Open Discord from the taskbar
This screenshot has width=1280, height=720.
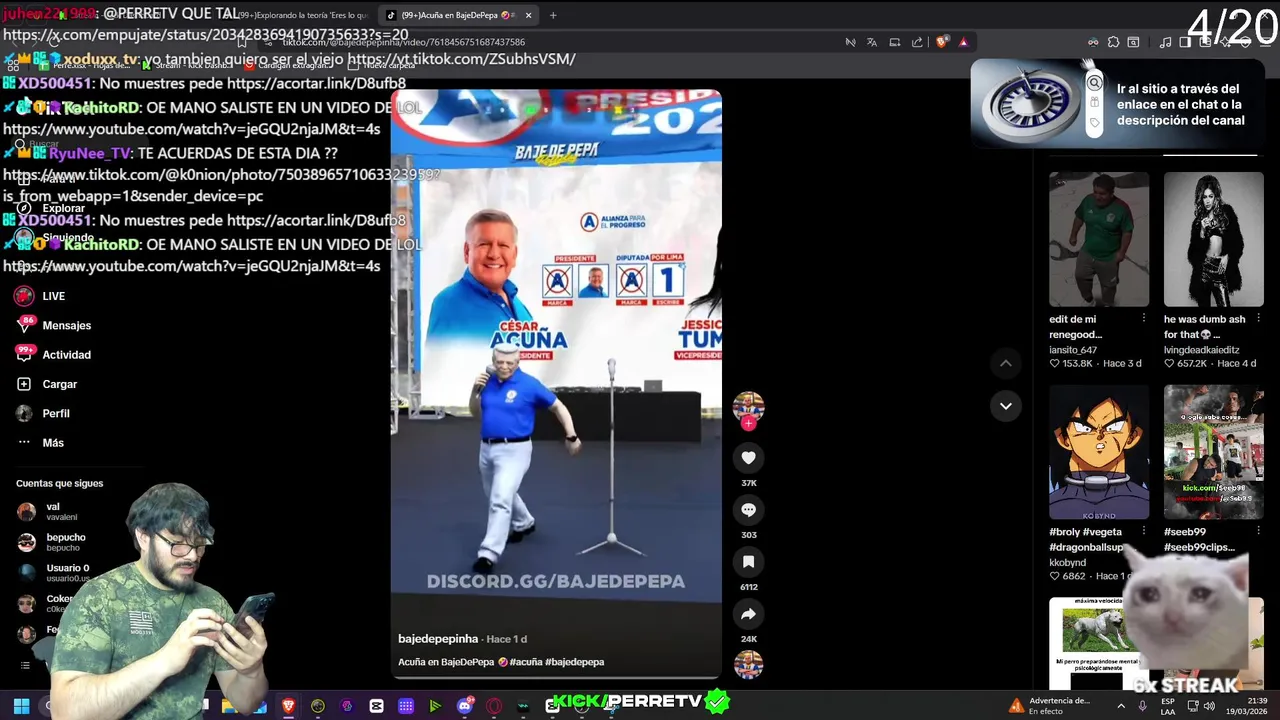(x=465, y=706)
